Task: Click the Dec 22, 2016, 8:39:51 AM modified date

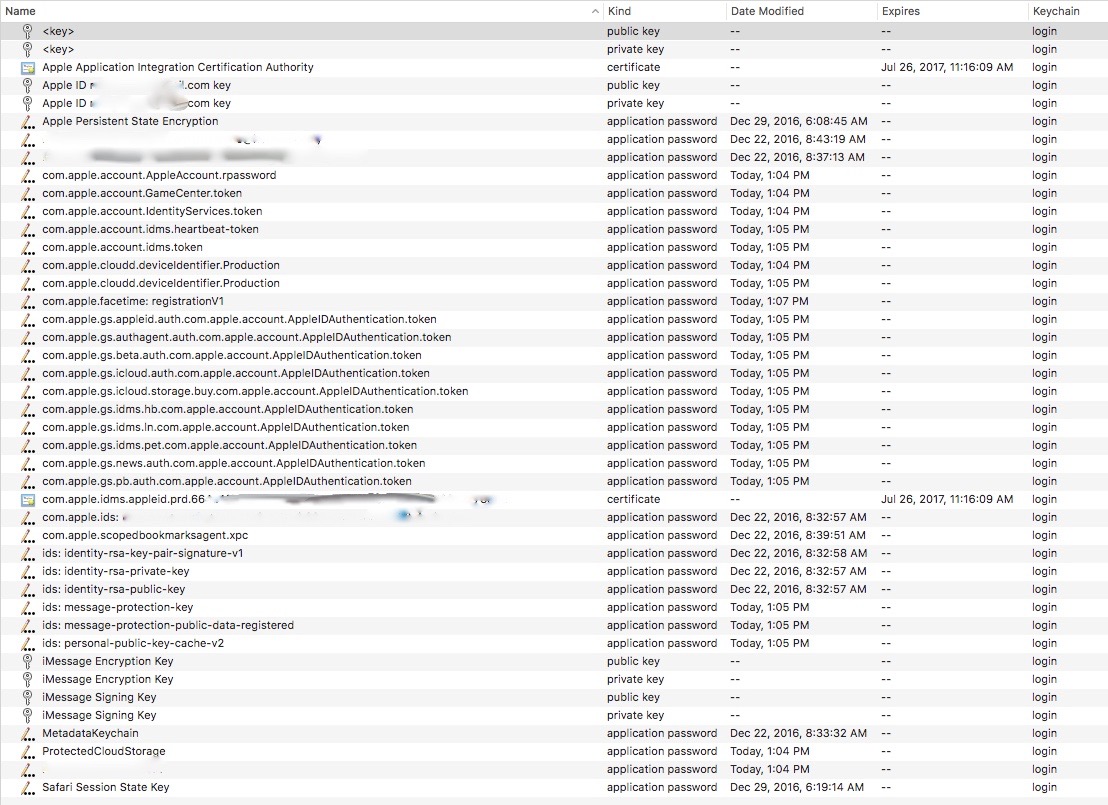Action: point(798,536)
